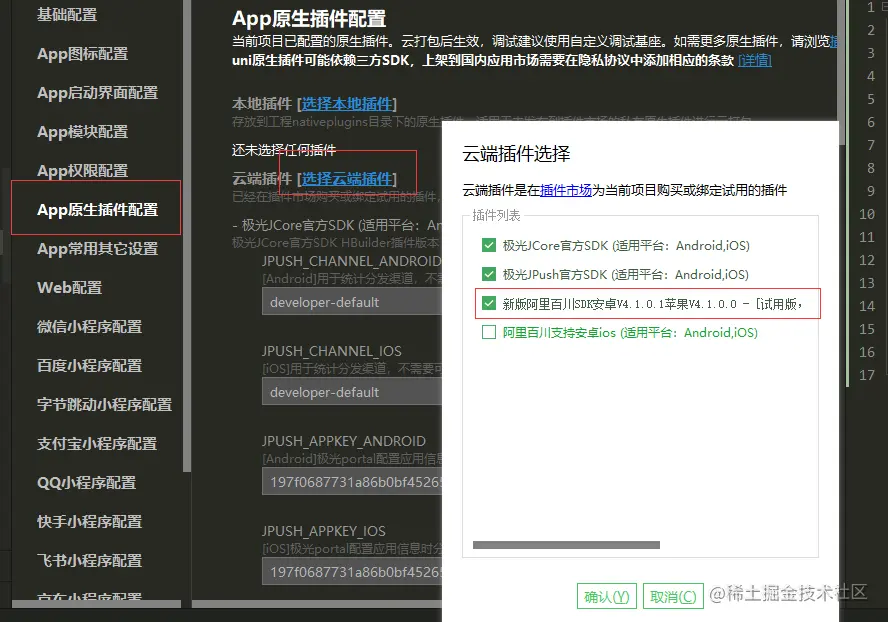
Task: Click sidebar horizontal scrollbar at bottom
Action: [96, 604]
